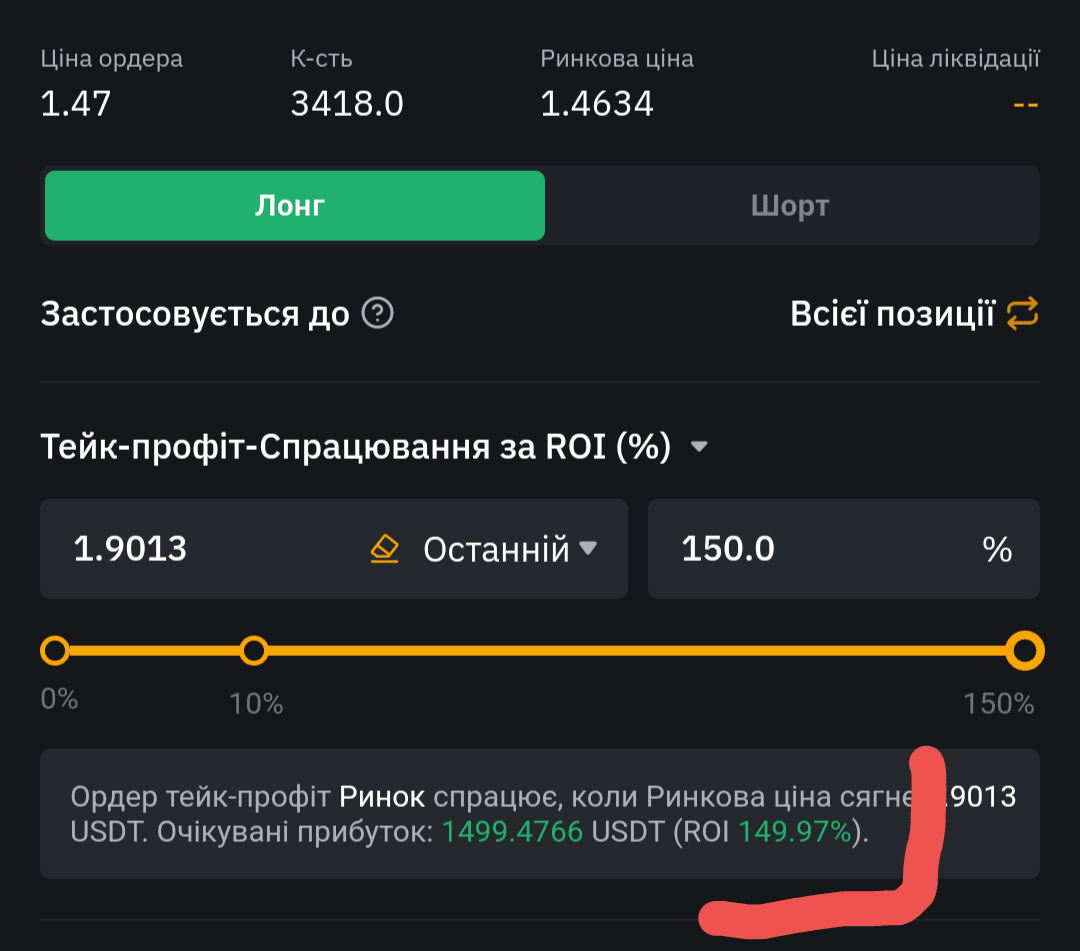This screenshot has height=951, width=1080.
Task: Open the "Останній" price type dropdown
Action: [510, 549]
